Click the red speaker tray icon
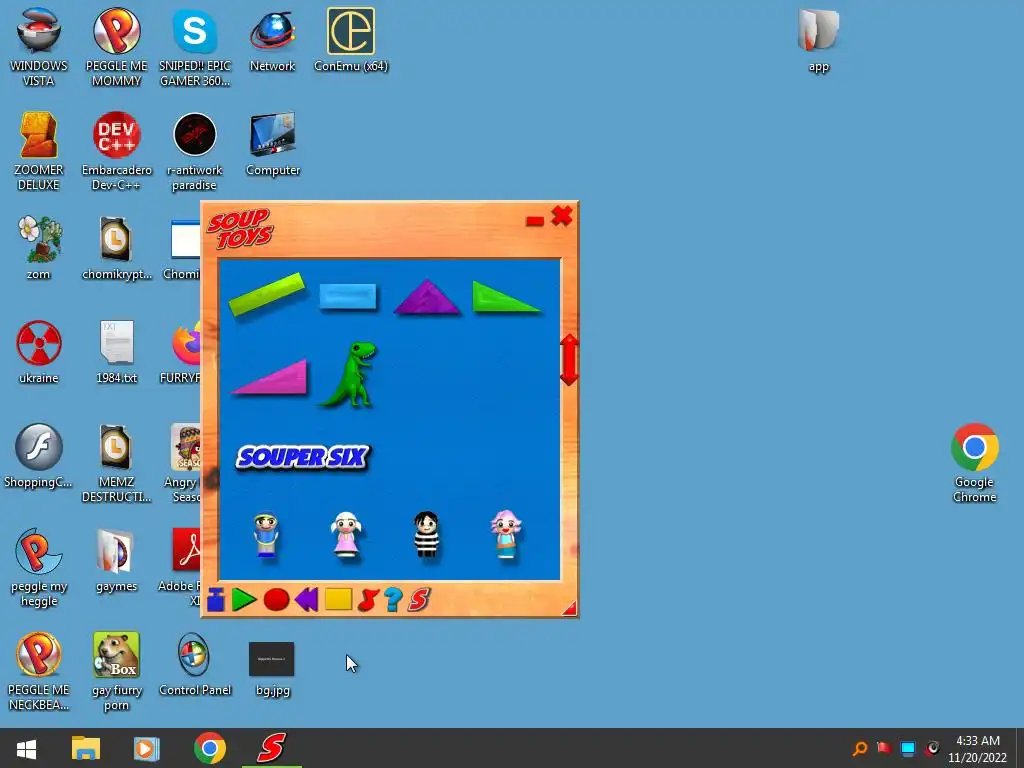The height and width of the screenshot is (768, 1024). tap(932, 748)
